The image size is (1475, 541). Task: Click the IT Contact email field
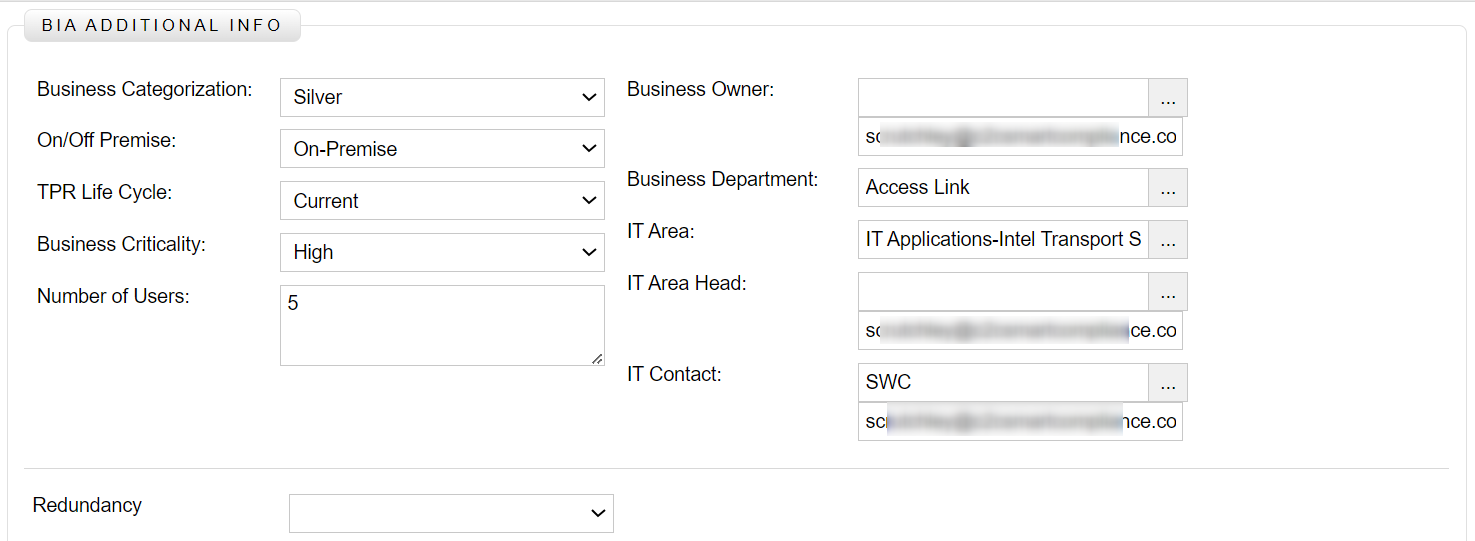tap(1020, 422)
